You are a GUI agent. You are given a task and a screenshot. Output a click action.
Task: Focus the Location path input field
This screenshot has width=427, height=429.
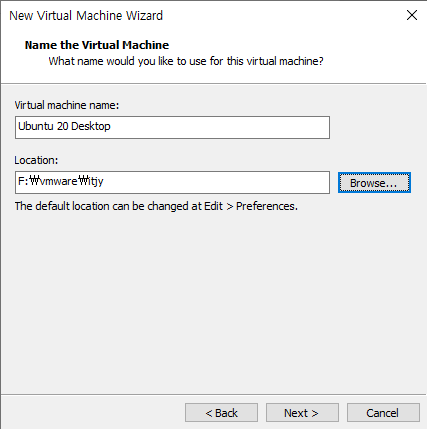click(x=172, y=182)
